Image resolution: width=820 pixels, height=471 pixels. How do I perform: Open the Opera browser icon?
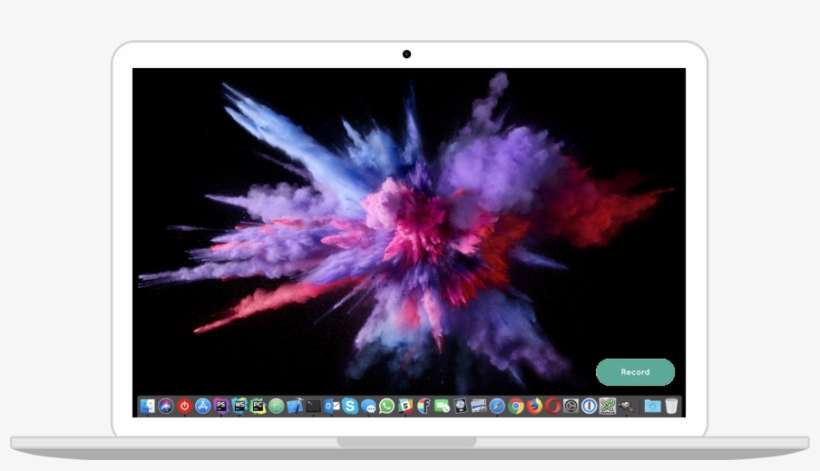coord(552,406)
